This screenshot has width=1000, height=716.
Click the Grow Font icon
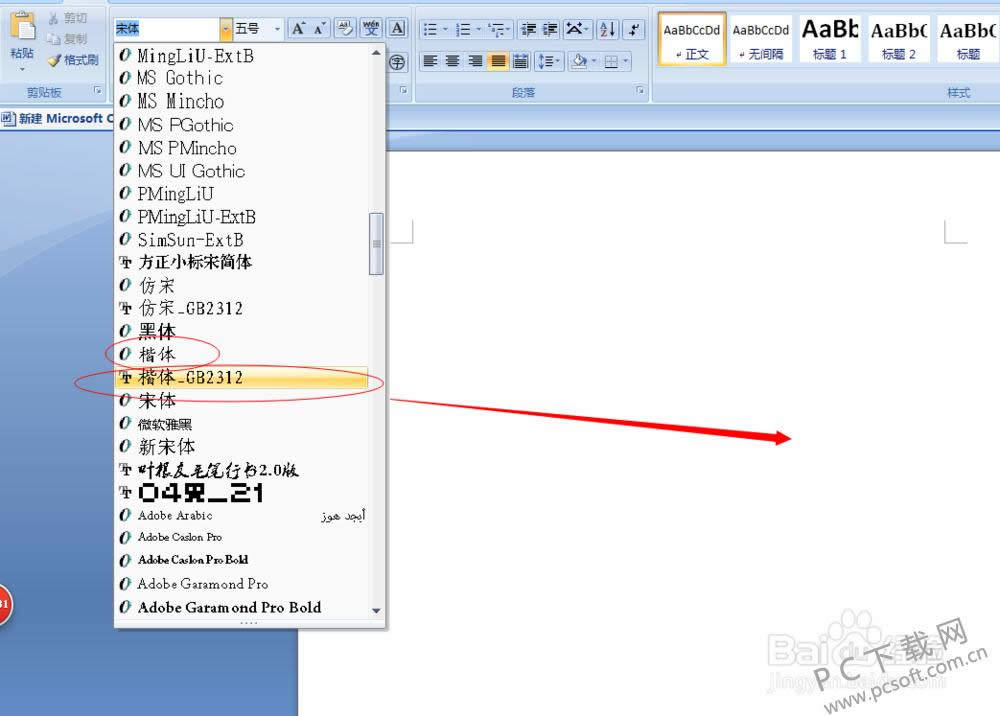[299, 28]
